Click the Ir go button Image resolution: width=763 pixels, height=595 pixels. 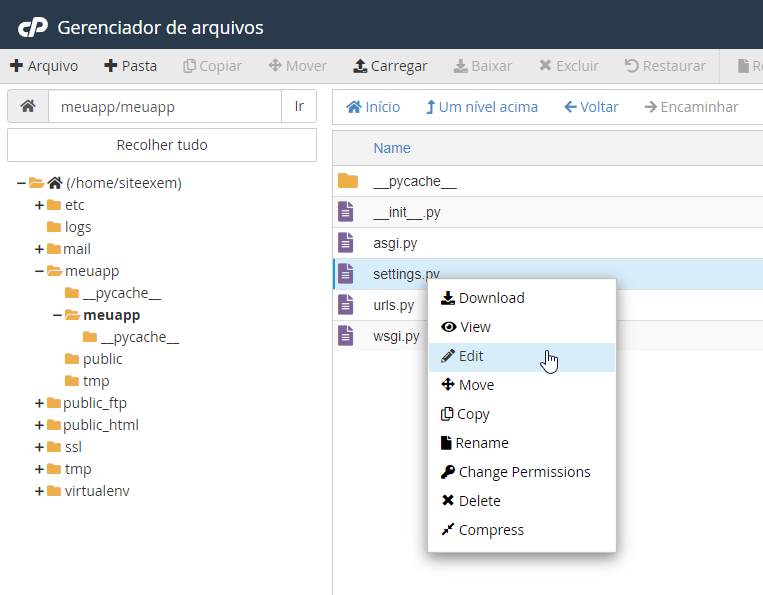point(299,106)
